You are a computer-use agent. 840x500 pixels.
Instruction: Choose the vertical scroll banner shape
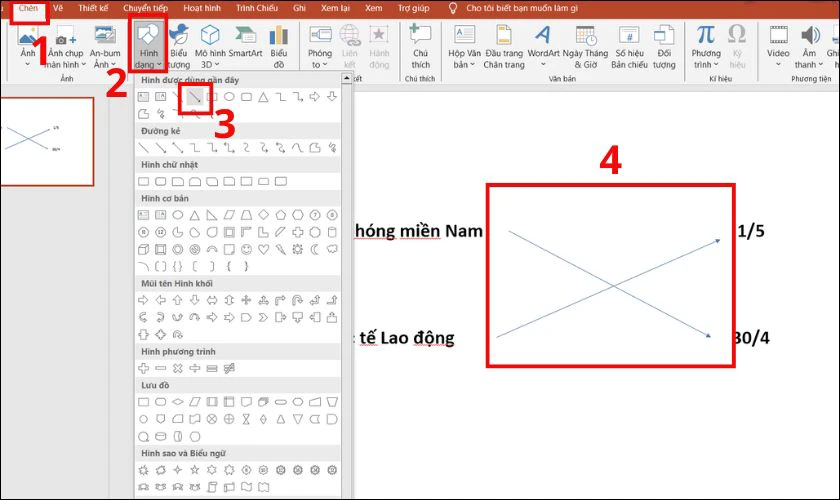212,487
